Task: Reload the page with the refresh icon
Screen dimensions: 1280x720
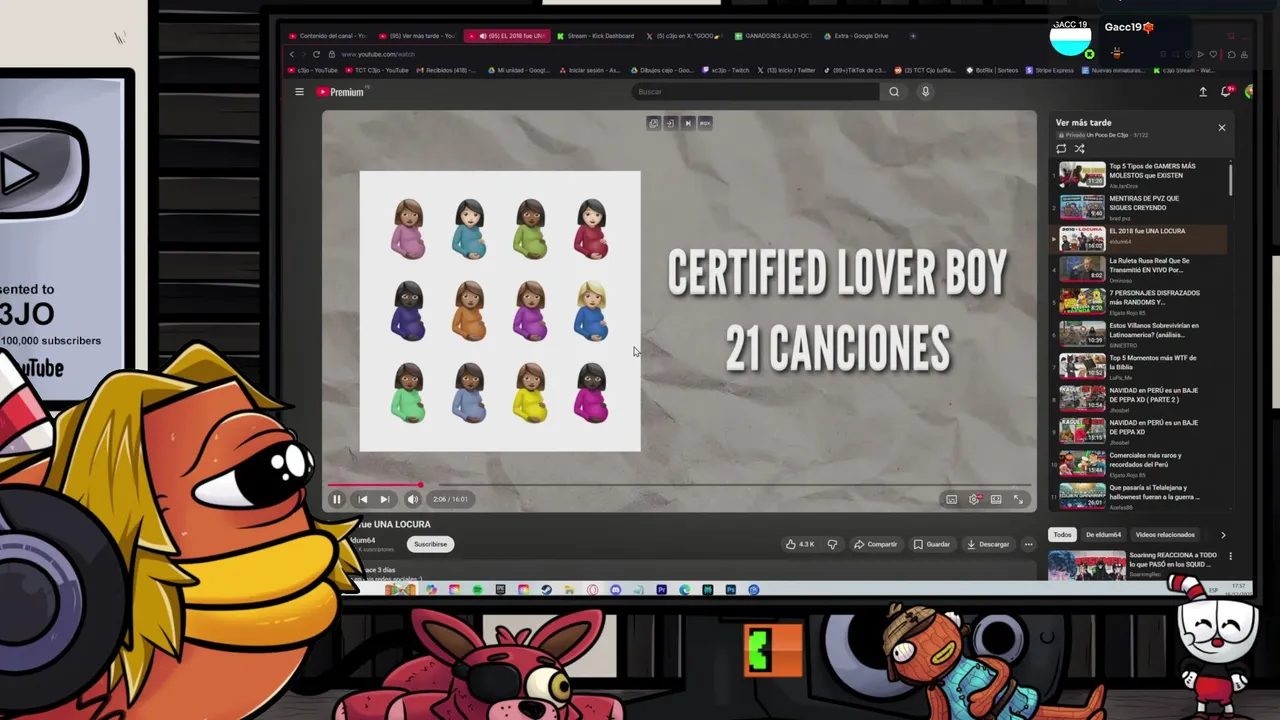Action: 316,54
